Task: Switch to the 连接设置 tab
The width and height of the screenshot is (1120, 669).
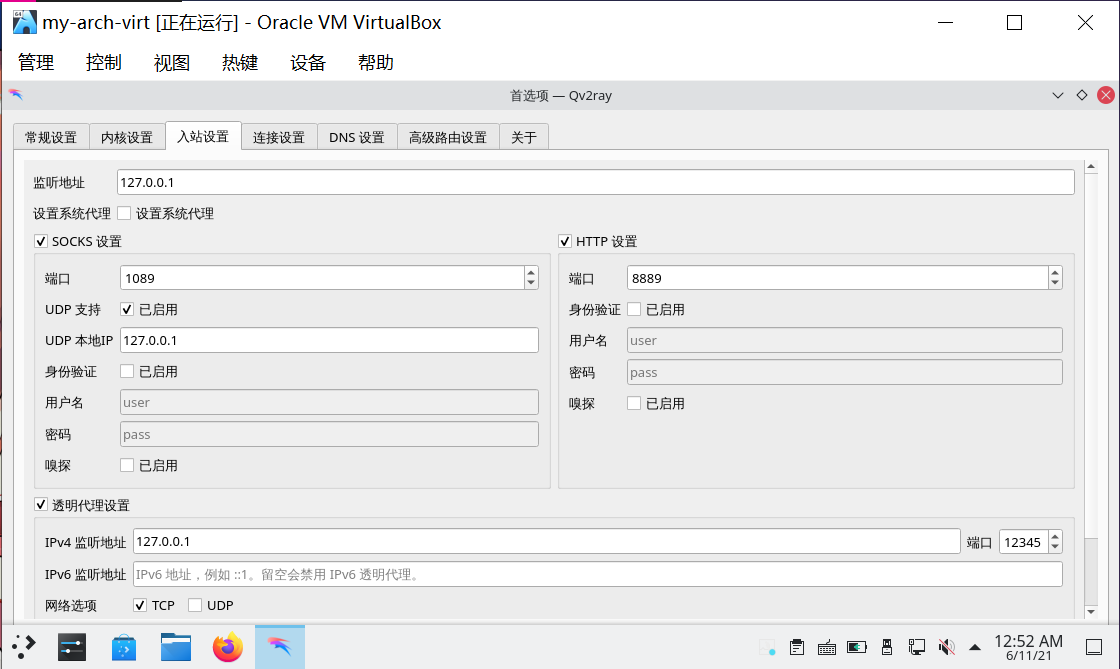Action: [279, 136]
